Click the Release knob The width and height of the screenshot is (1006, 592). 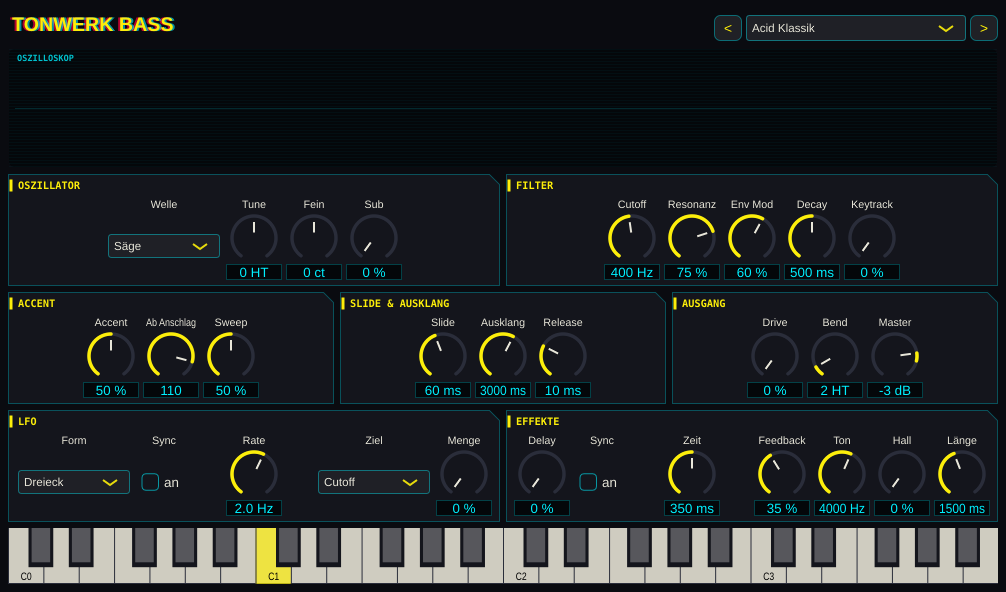coord(563,356)
